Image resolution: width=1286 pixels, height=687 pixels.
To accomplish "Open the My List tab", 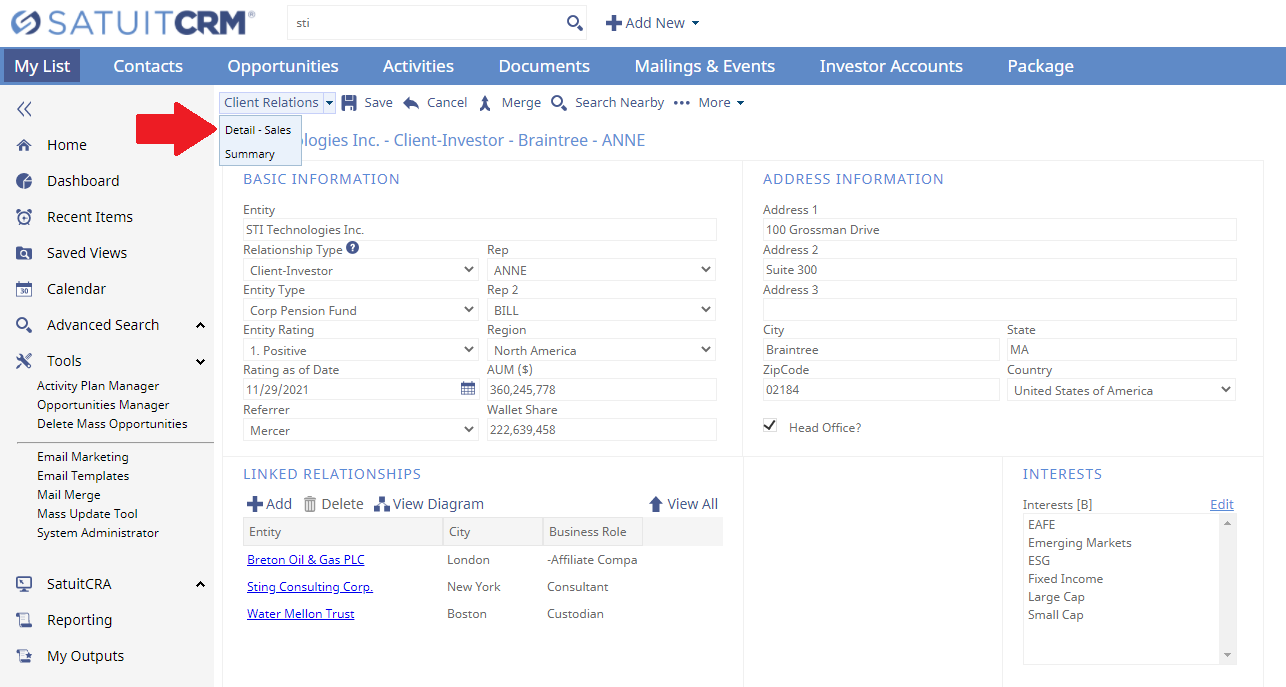I will tap(42, 66).
